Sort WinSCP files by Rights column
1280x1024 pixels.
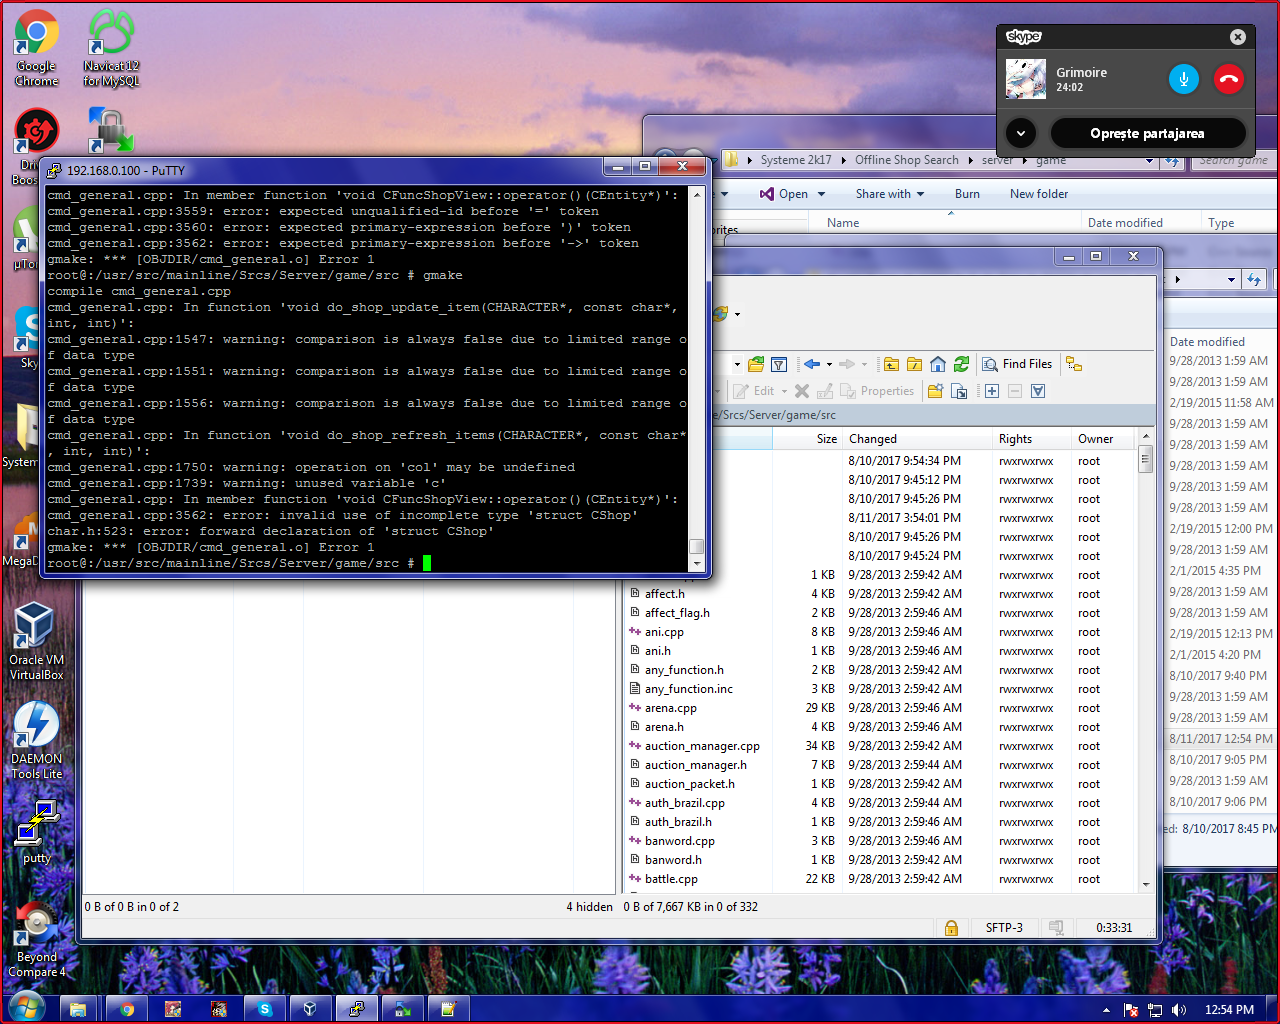[x=1032, y=439]
